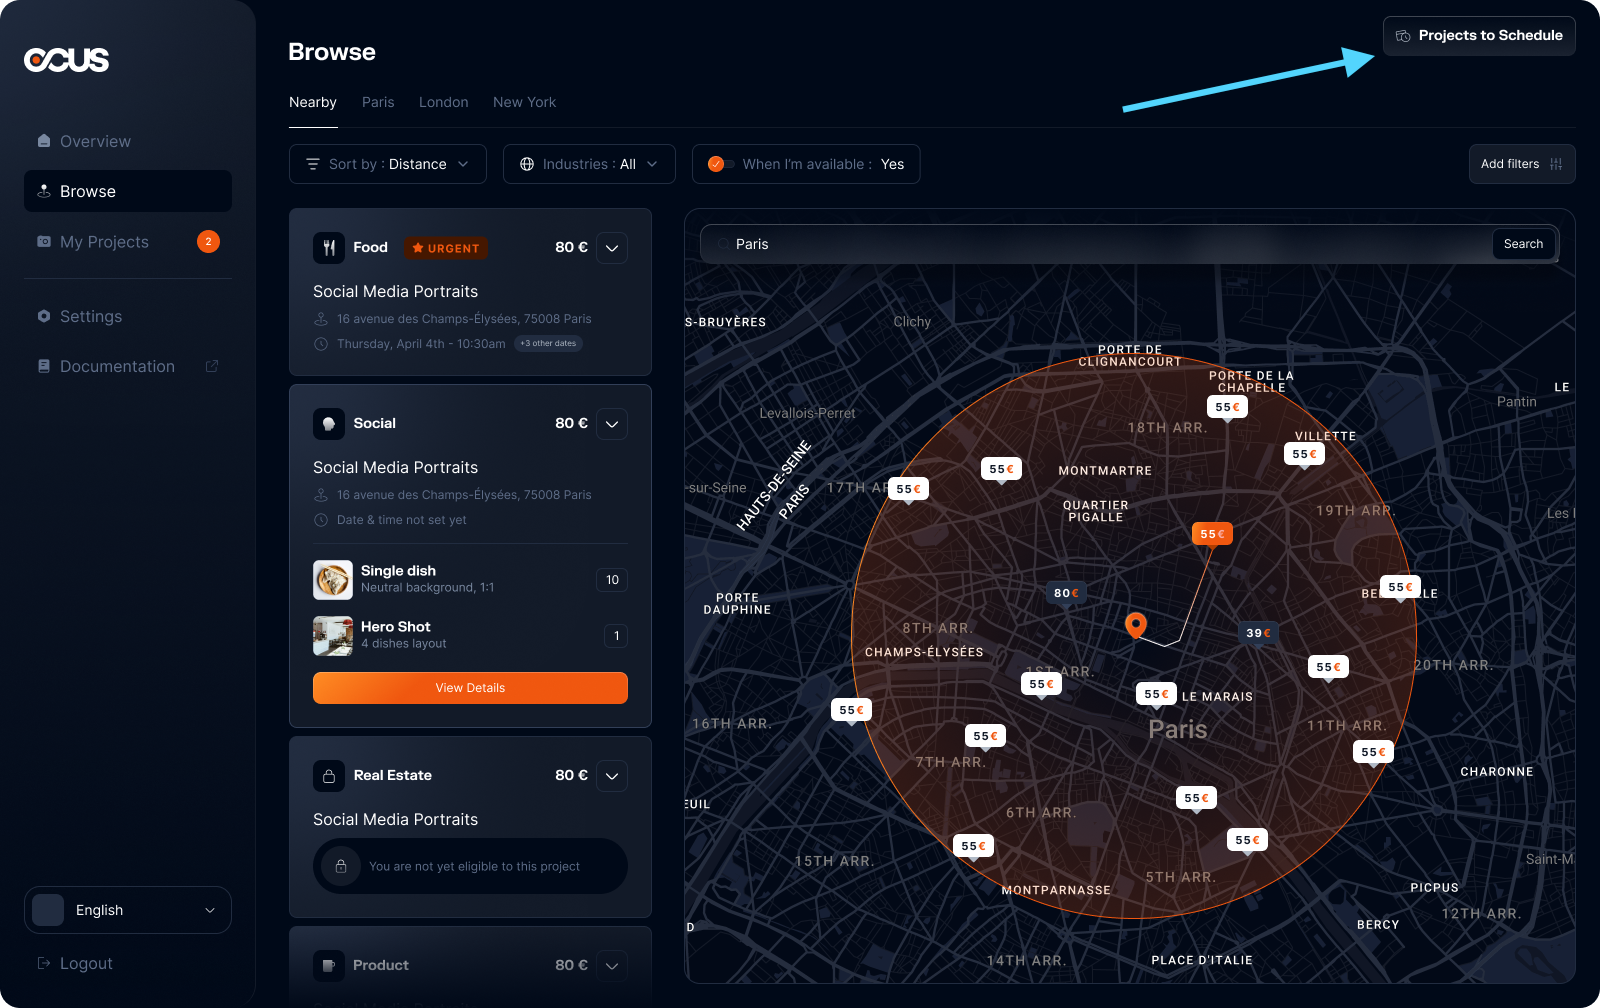The height and width of the screenshot is (1008, 1600).
Task: Click the View Details button
Action: [470, 688]
